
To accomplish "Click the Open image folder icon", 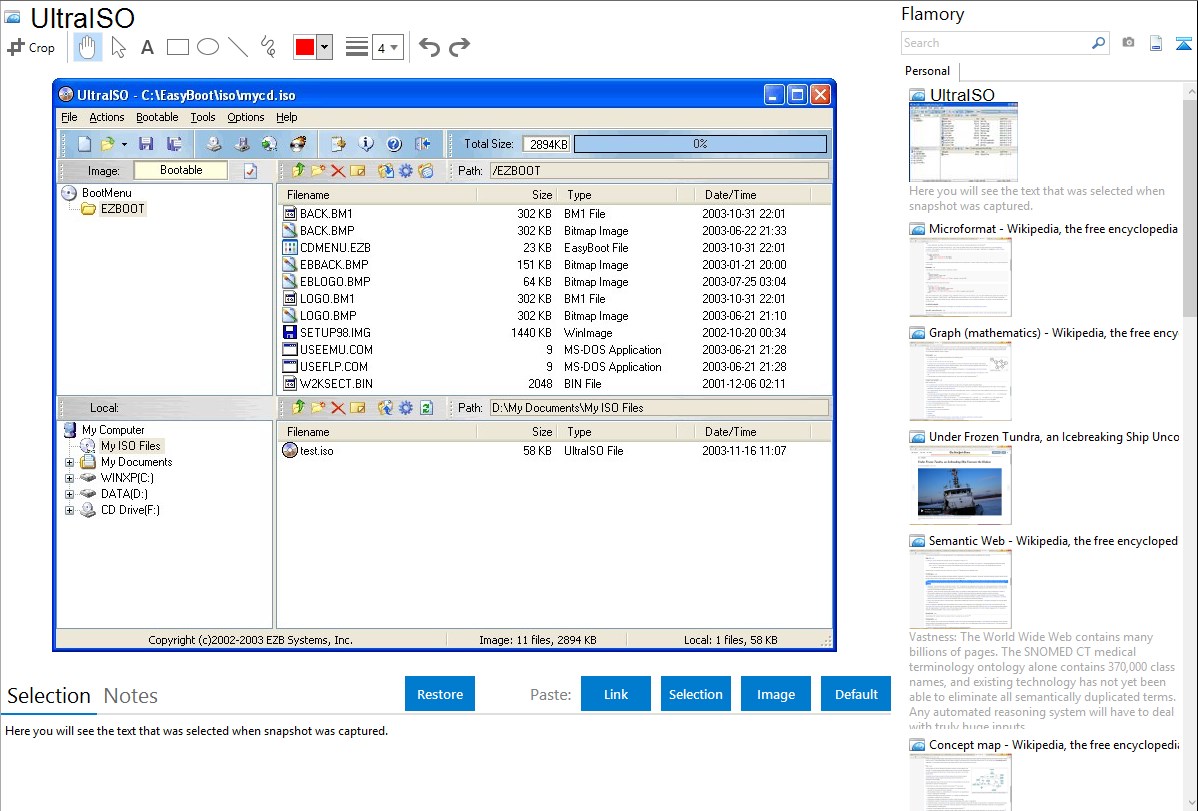I will click(107, 144).
